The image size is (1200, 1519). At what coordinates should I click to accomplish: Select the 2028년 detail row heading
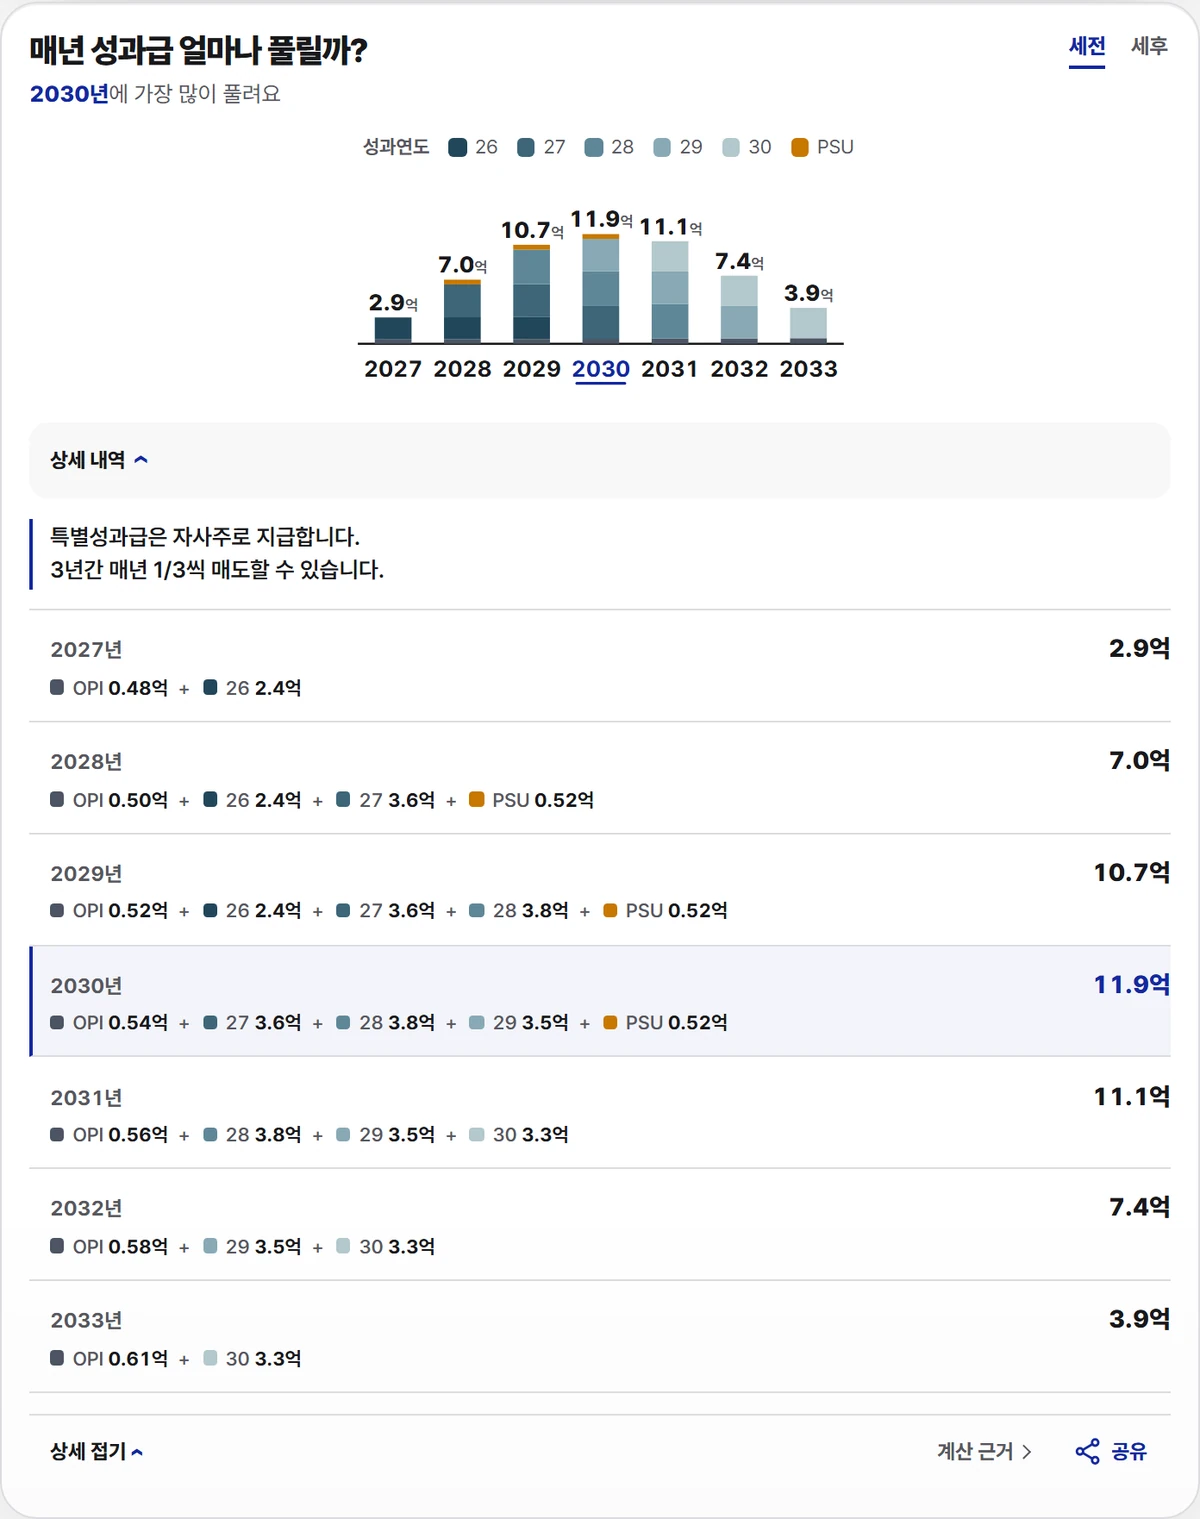tap(86, 762)
